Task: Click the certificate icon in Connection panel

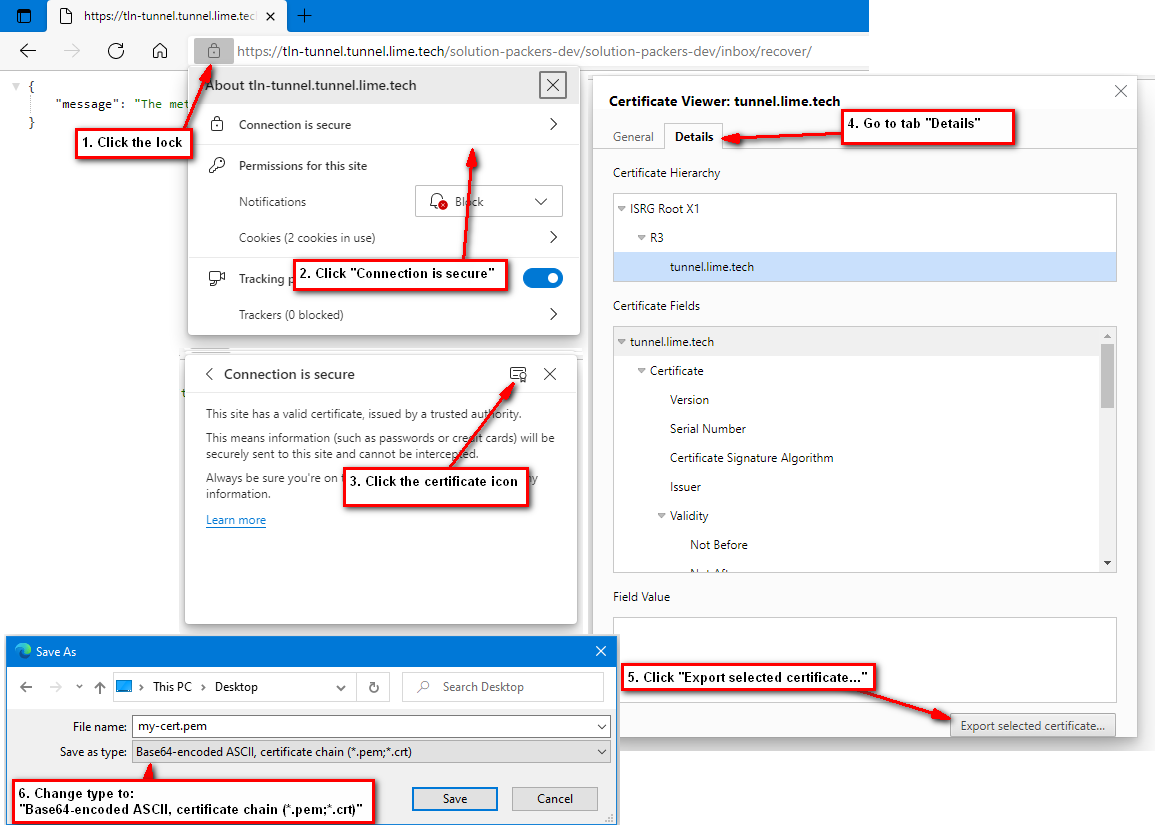Action: (518, 374)
